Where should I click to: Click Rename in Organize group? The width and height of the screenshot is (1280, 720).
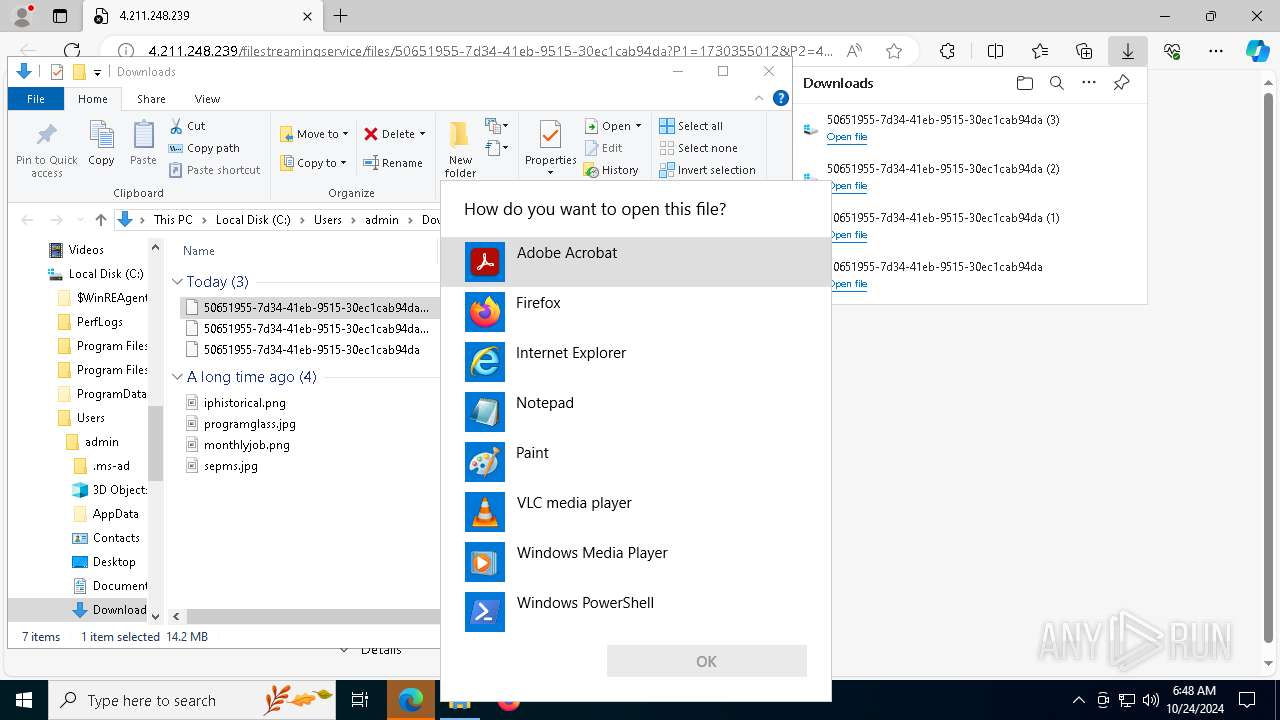392,163
